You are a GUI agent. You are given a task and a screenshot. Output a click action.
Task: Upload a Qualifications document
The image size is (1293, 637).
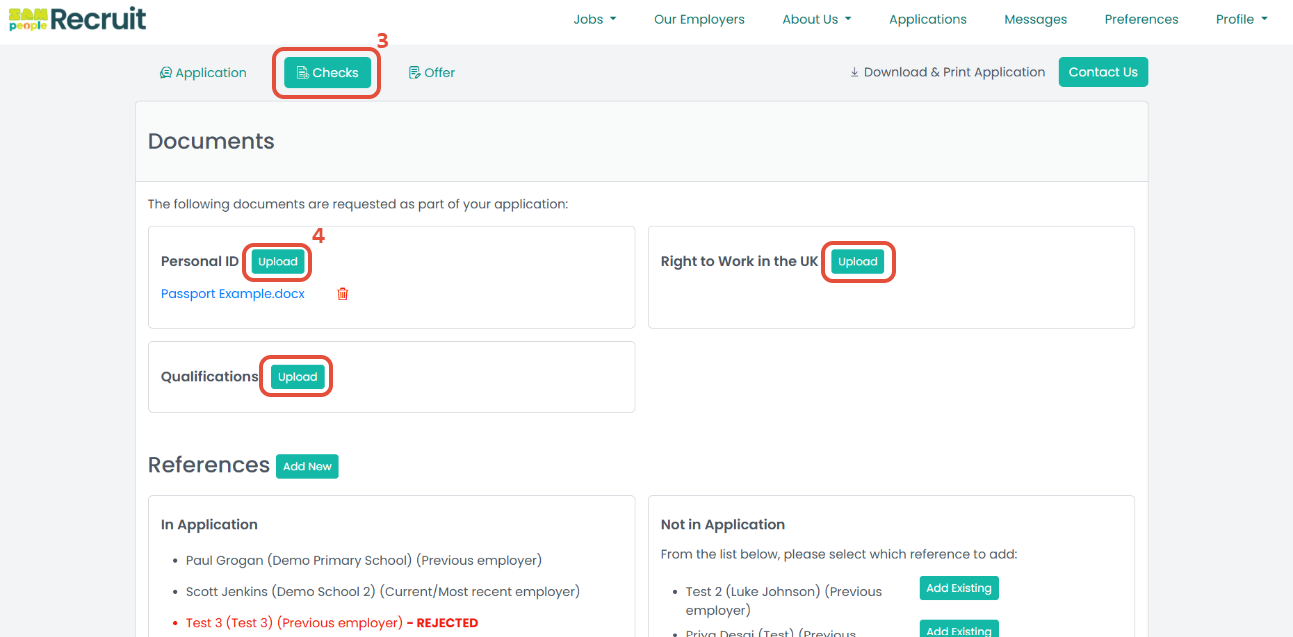pyautogui.click(x=297, y=377)
